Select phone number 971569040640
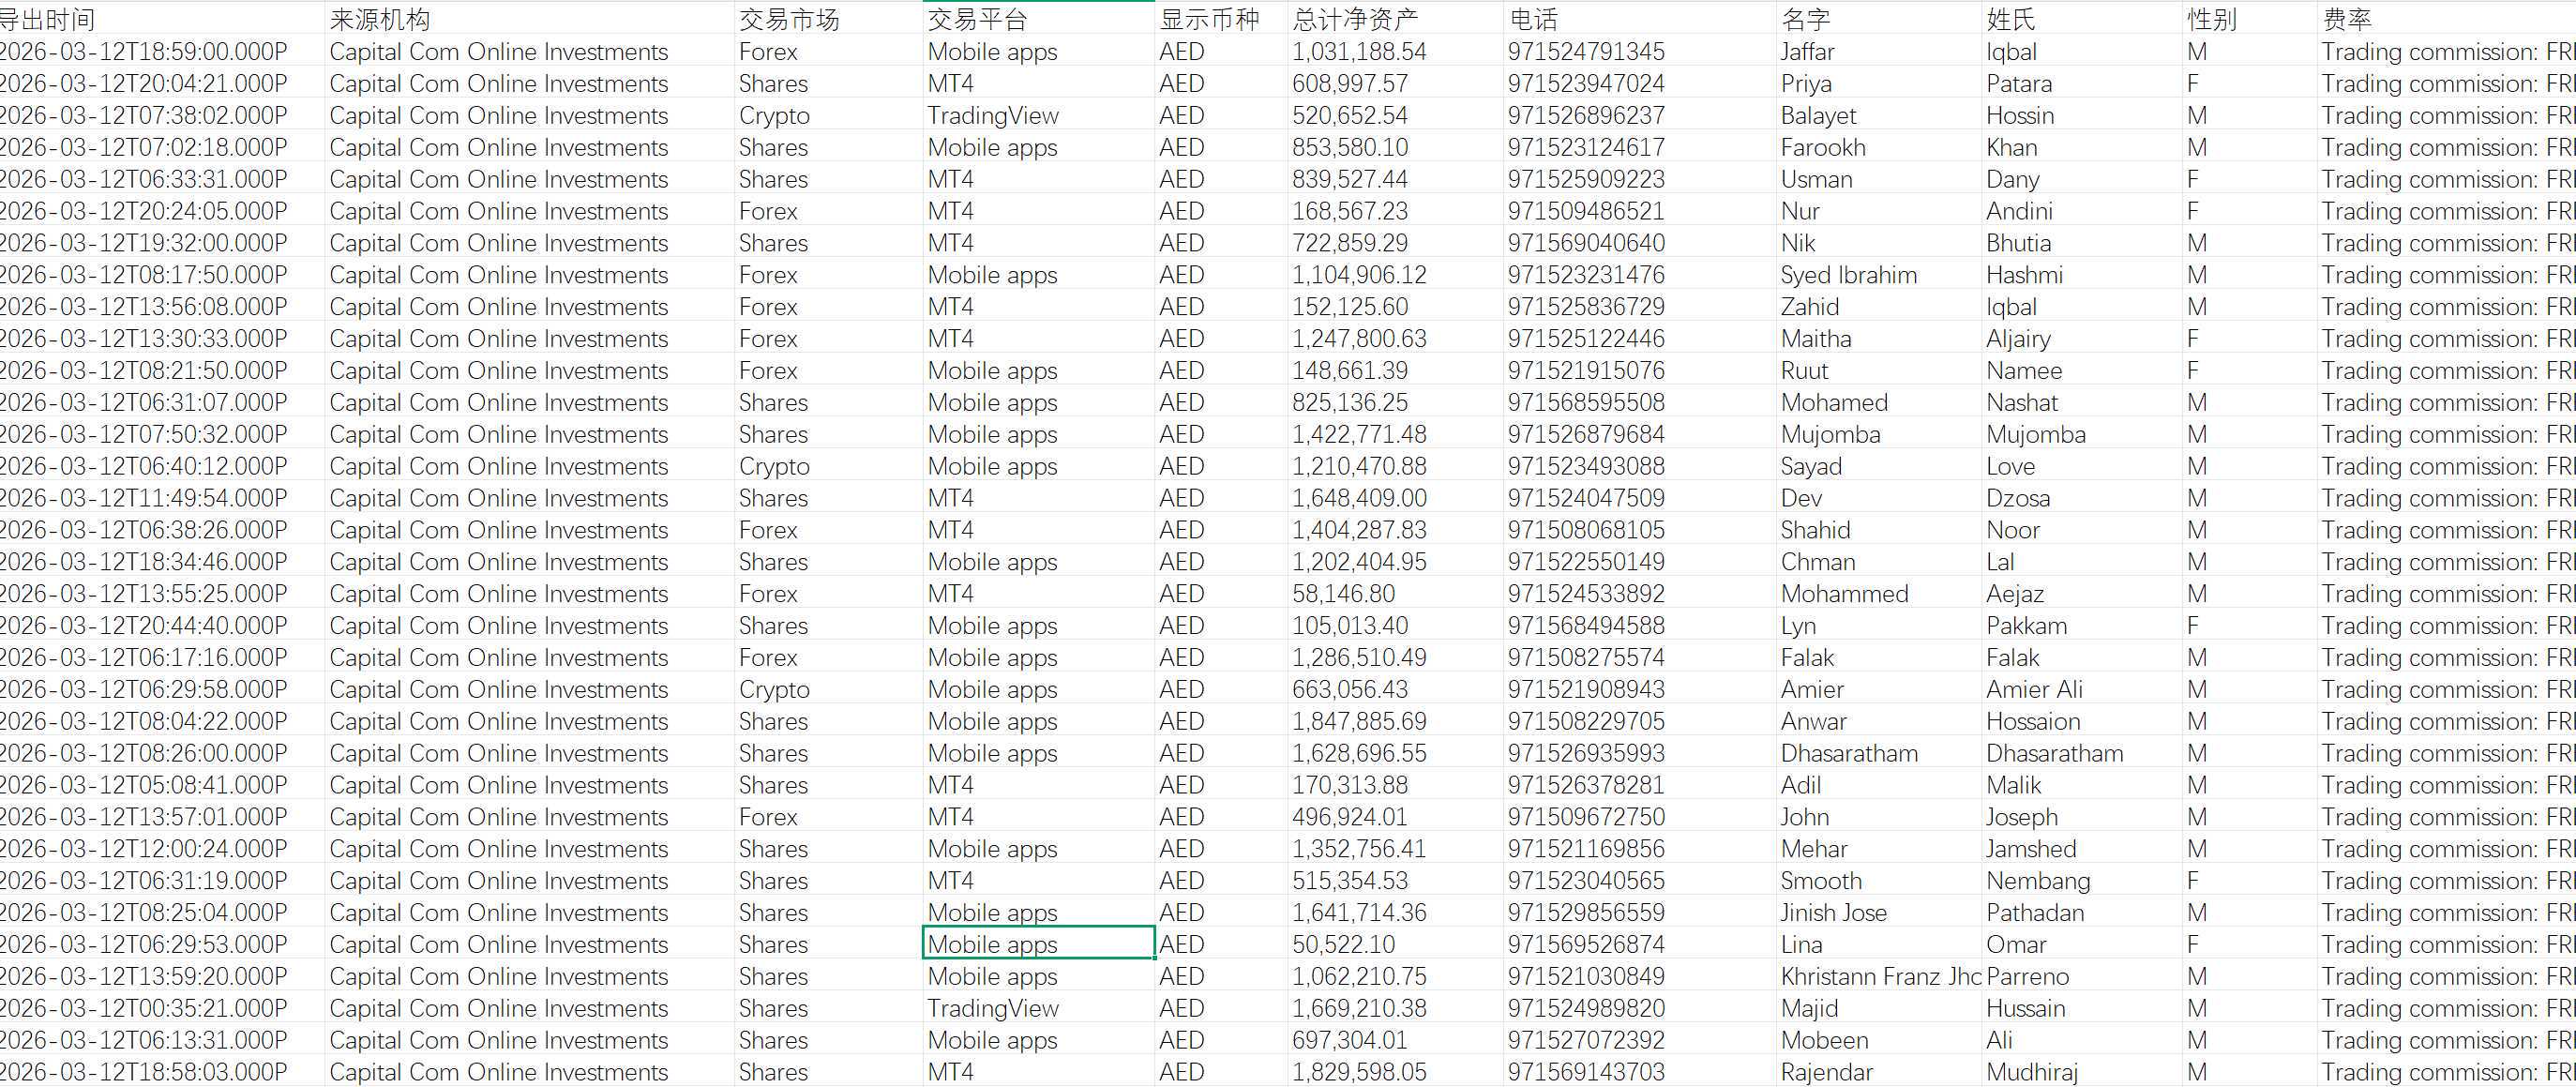The height and width of the screenshot is (1087, 2576). [x=1639, y=244]
